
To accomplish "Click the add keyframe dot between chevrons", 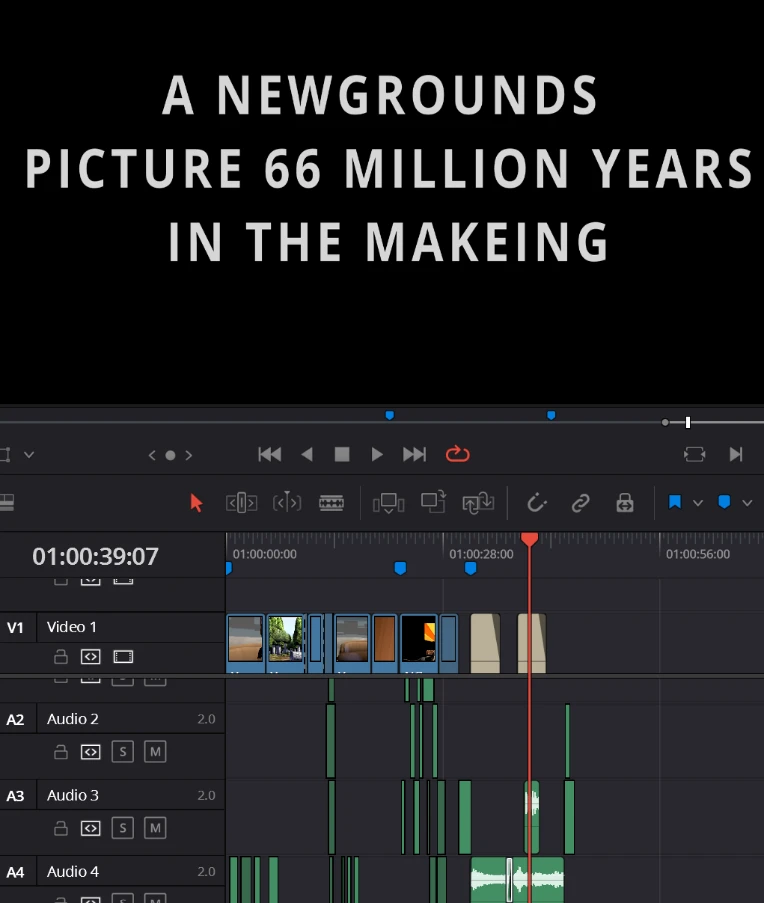I will (170, 455).
